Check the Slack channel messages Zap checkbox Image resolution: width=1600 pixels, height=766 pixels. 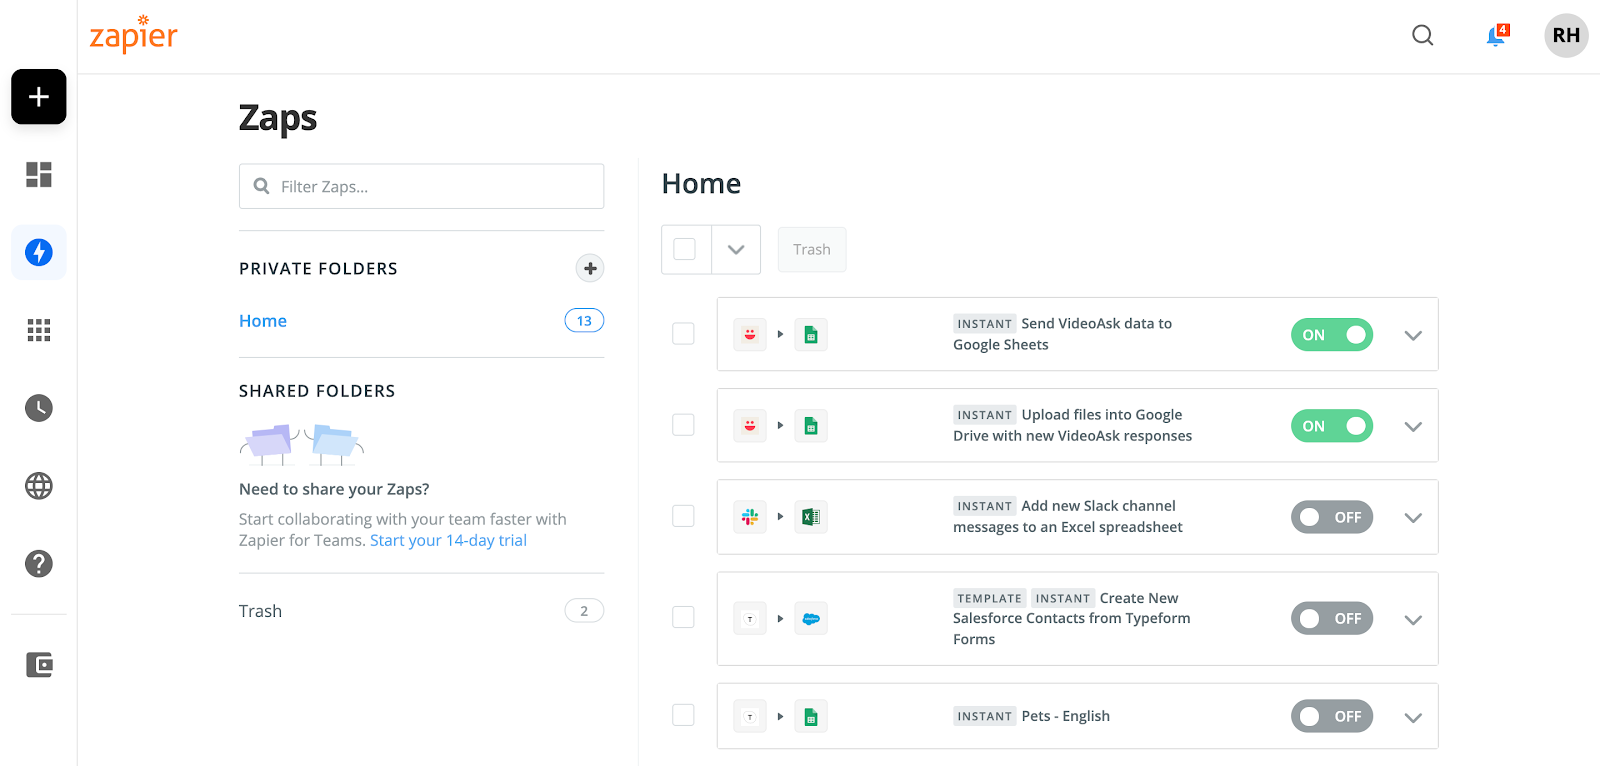click(683, 516)
